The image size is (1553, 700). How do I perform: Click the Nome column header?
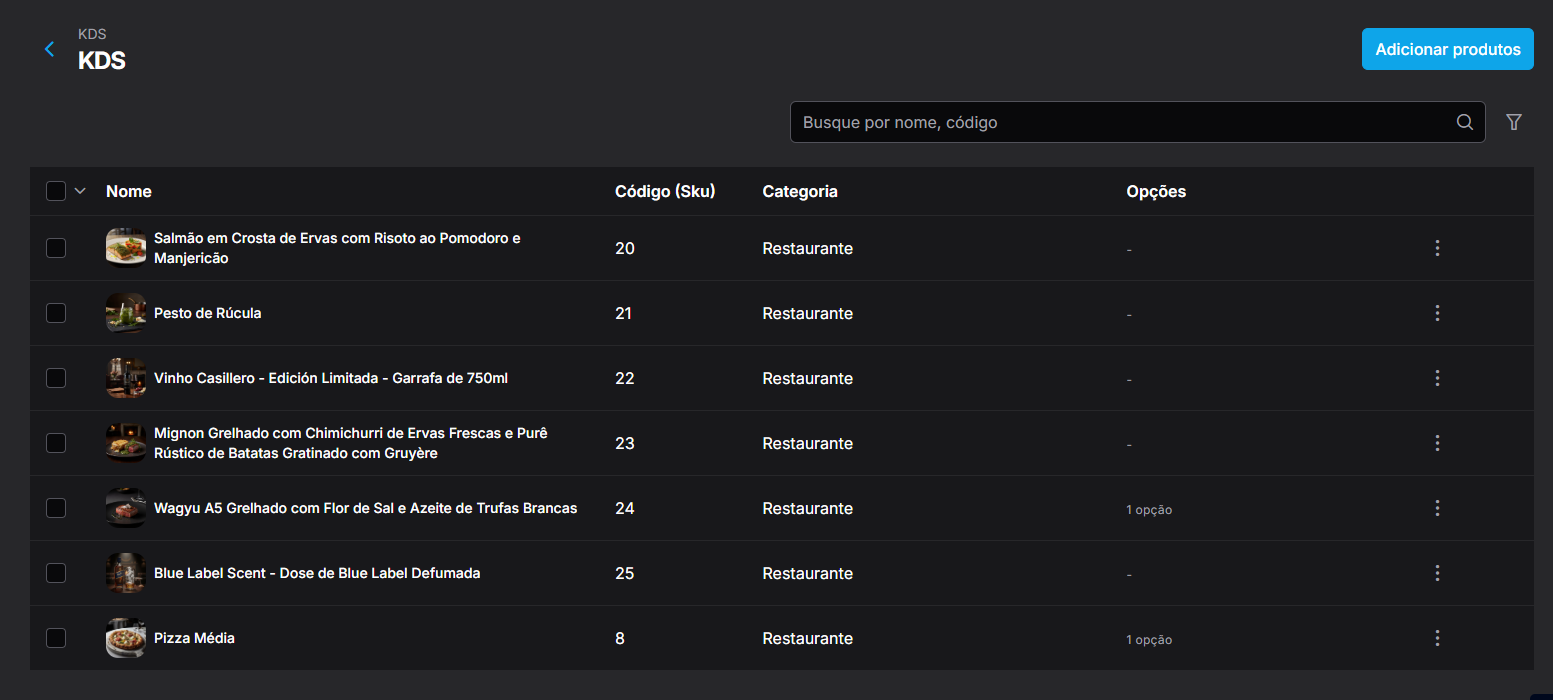[129, 191]
